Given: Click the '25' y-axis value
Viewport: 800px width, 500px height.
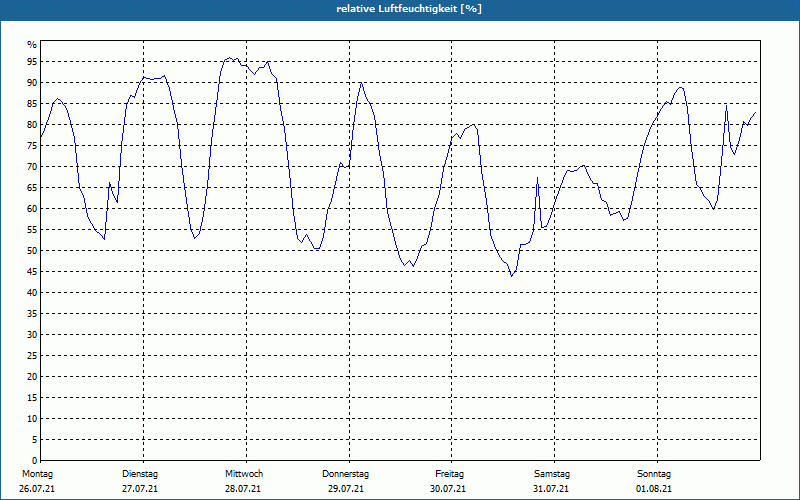Looking at the screenshot, I should [x=32, y=356].
